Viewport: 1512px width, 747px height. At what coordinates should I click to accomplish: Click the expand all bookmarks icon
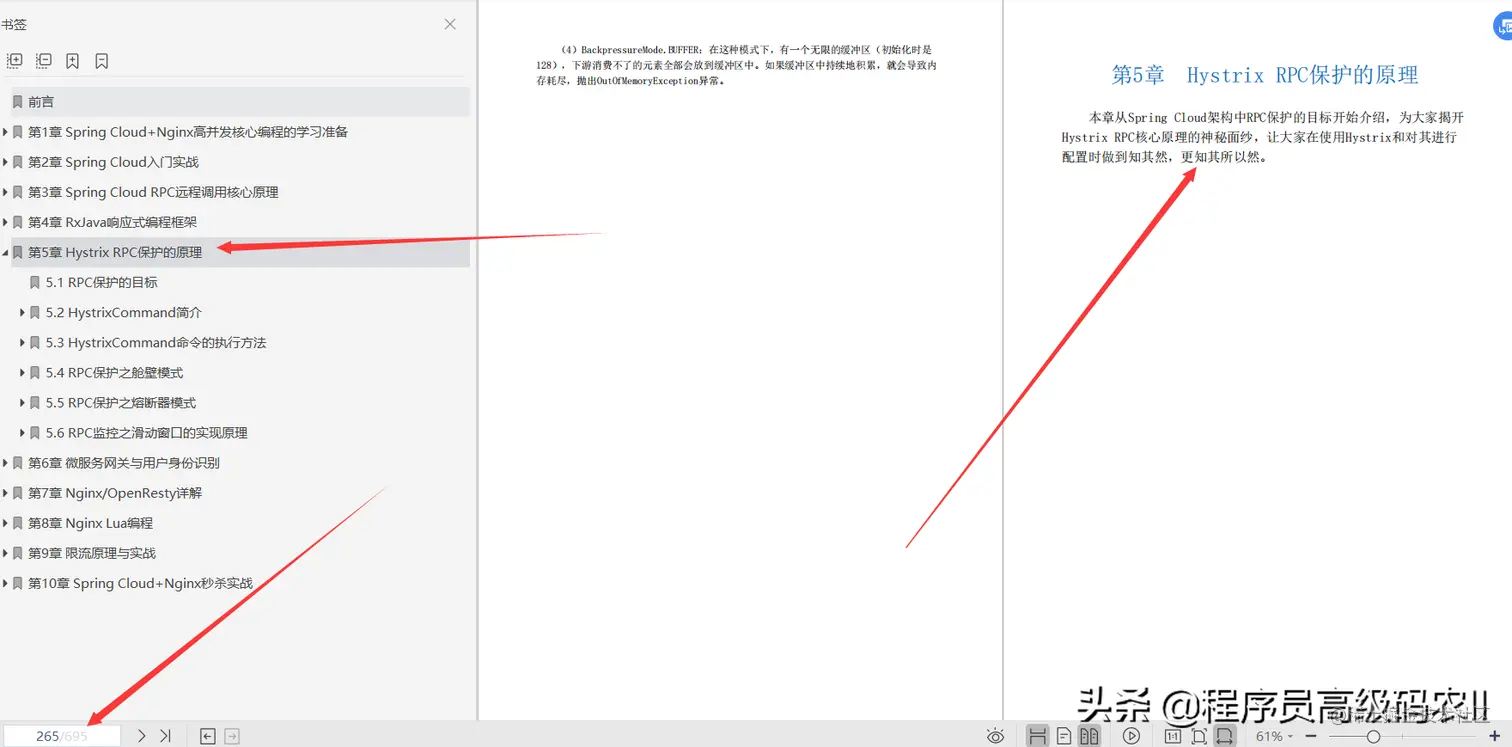(14, 60)
